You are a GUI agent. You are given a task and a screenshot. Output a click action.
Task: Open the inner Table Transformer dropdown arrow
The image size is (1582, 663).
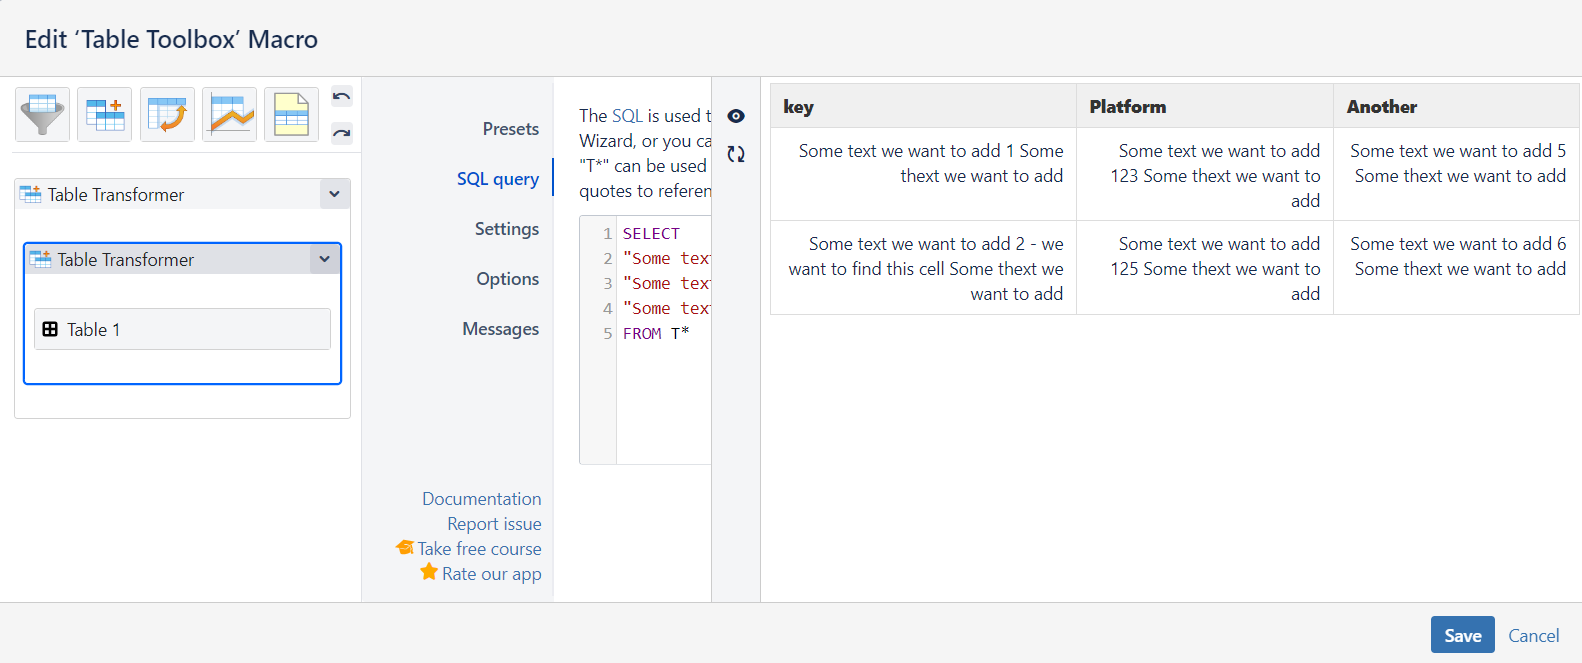pos(324,259)
